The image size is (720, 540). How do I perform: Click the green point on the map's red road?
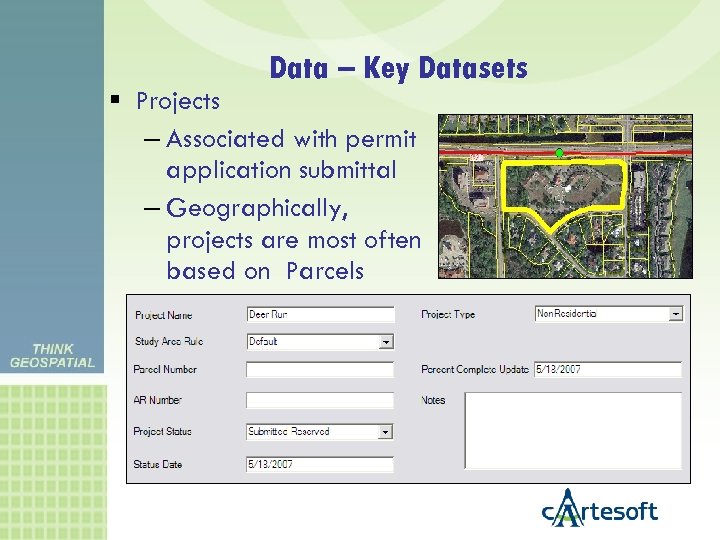(559, 153)
